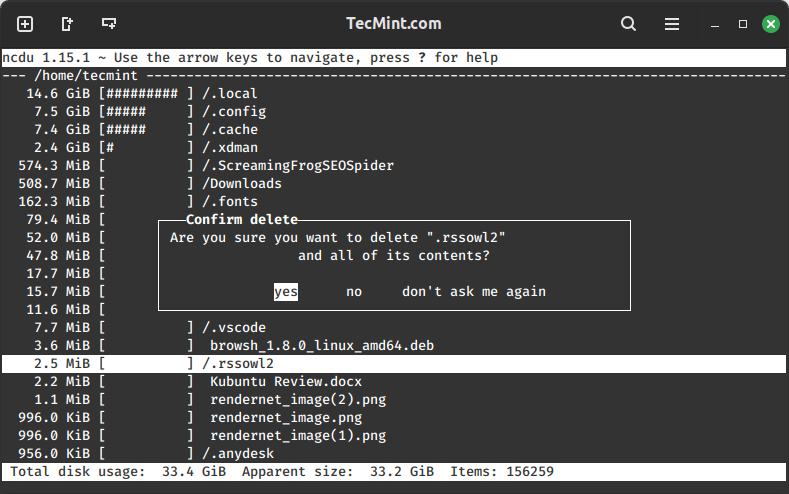The height and width of the screenshot is (494, 789).
Task: Select the don't ask me again option
Action: click(x=474, y=292)
